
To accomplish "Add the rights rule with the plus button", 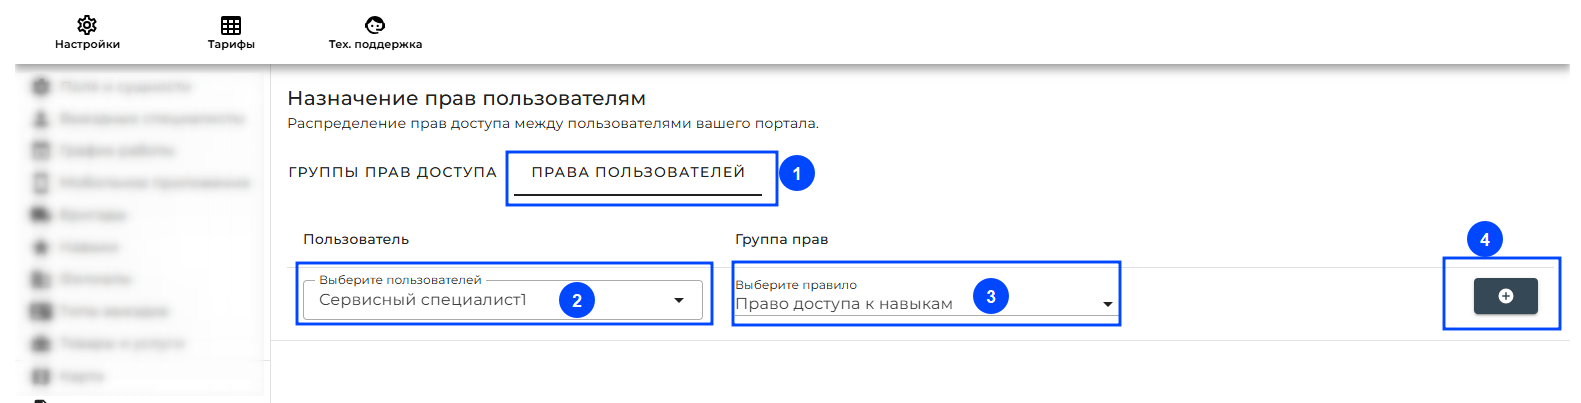I will click(x=1505, y=296).
